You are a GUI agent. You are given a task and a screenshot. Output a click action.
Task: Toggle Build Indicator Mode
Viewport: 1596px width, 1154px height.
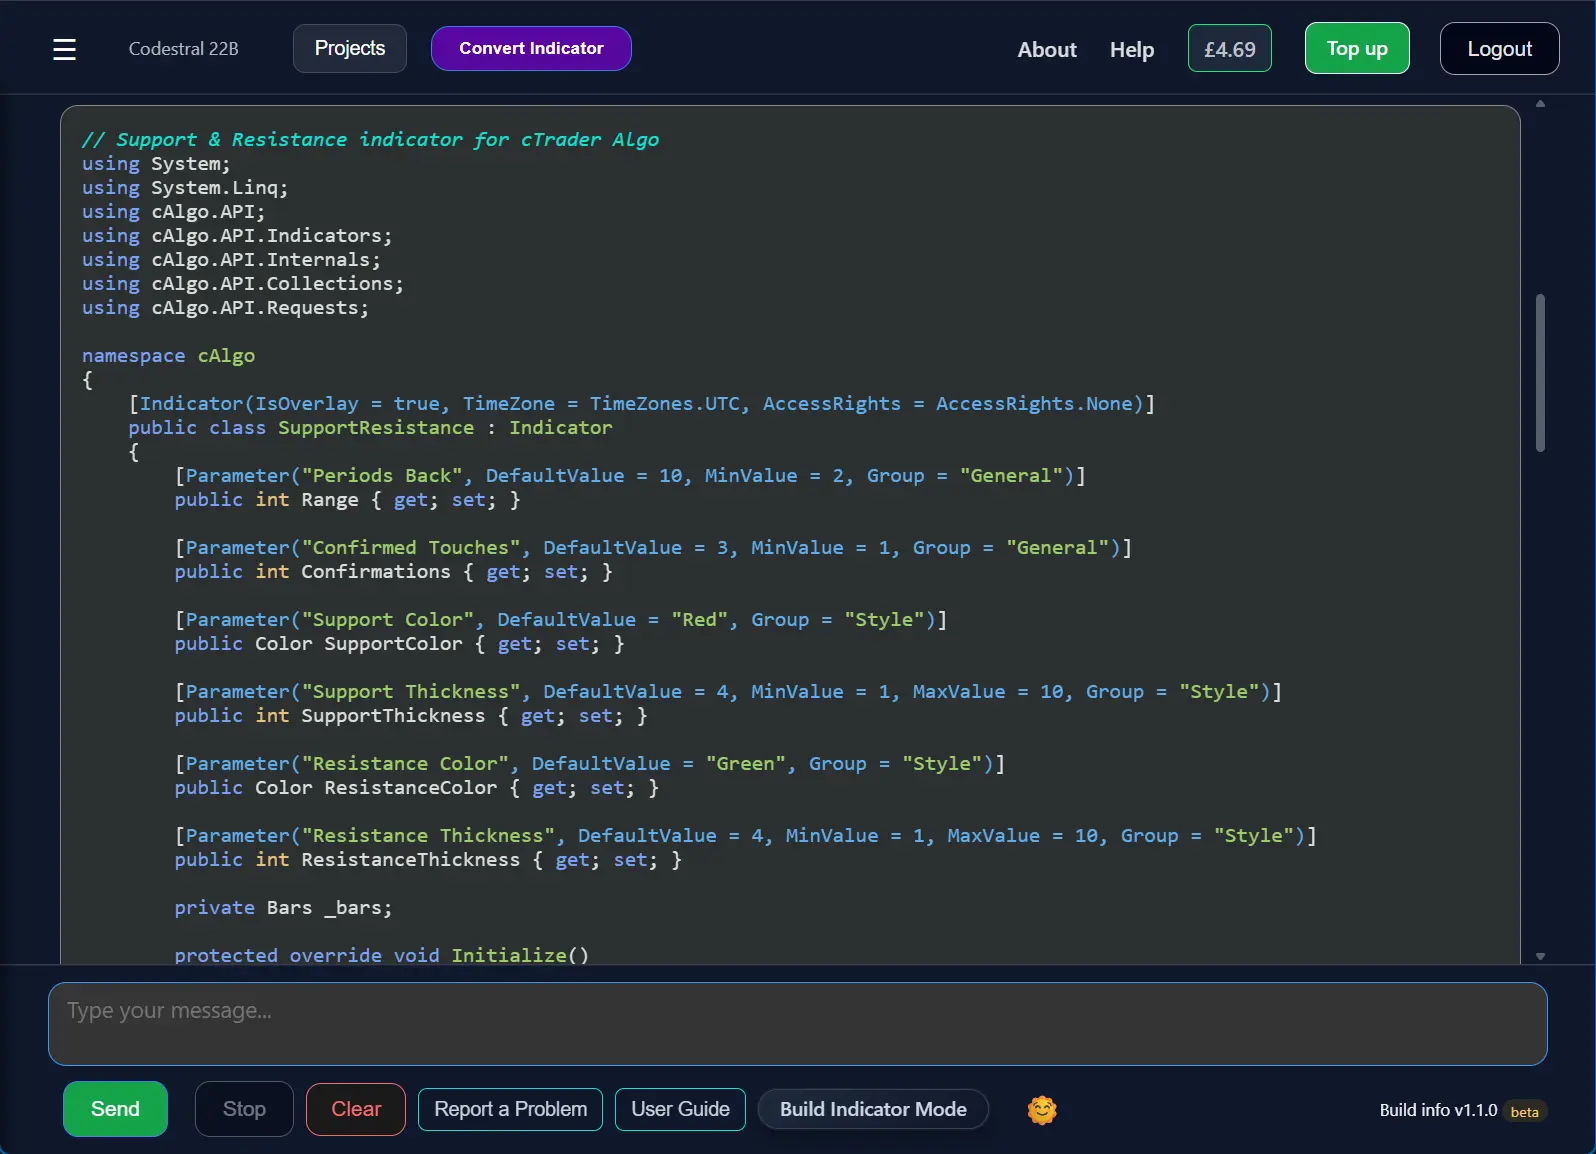coord(872,1109)
